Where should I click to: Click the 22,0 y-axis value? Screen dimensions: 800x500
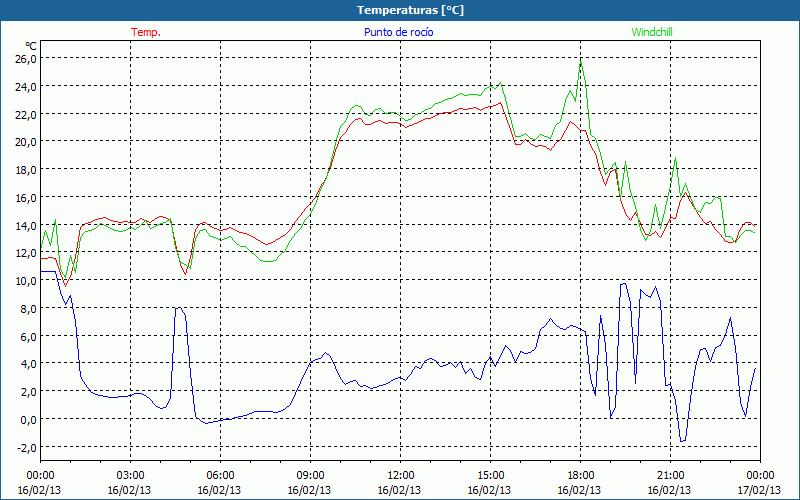(x=26, y=114)
